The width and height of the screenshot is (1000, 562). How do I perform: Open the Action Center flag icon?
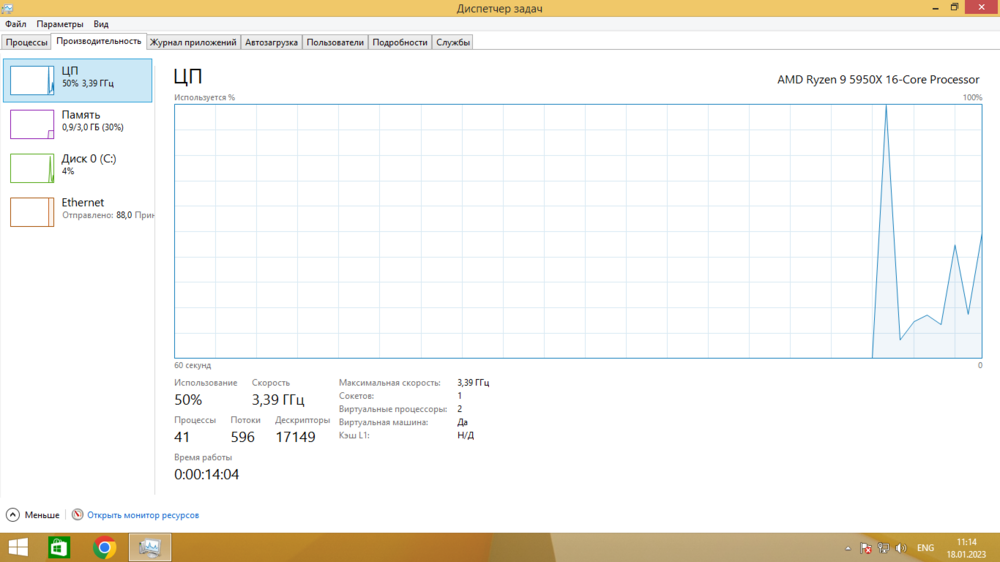pos(867,548)
